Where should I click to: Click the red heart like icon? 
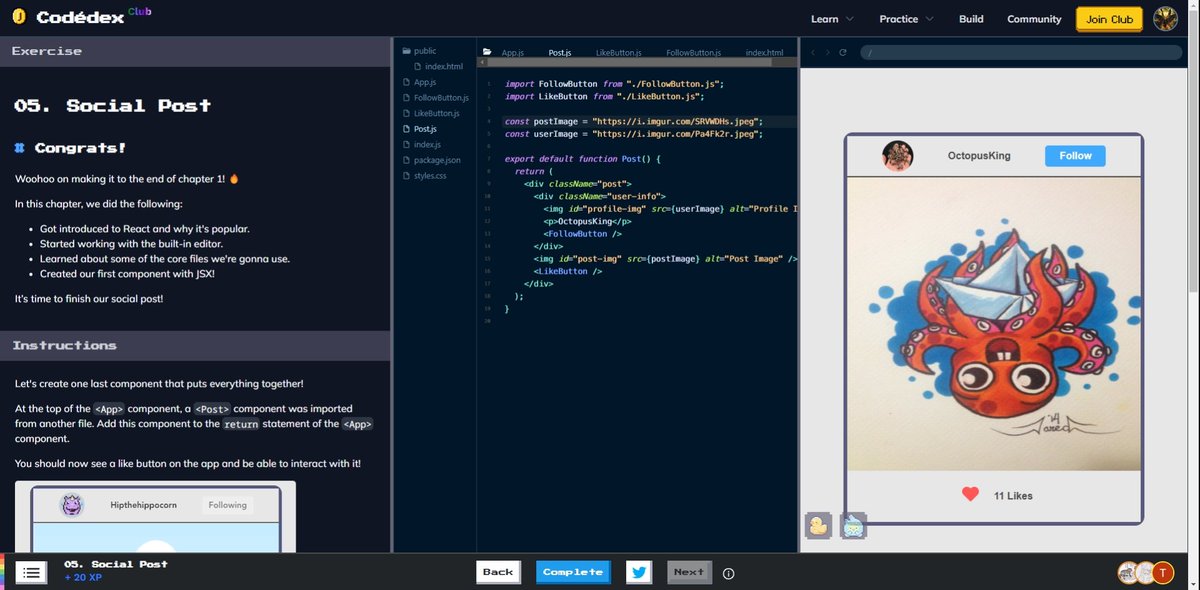tap(970, 495)
